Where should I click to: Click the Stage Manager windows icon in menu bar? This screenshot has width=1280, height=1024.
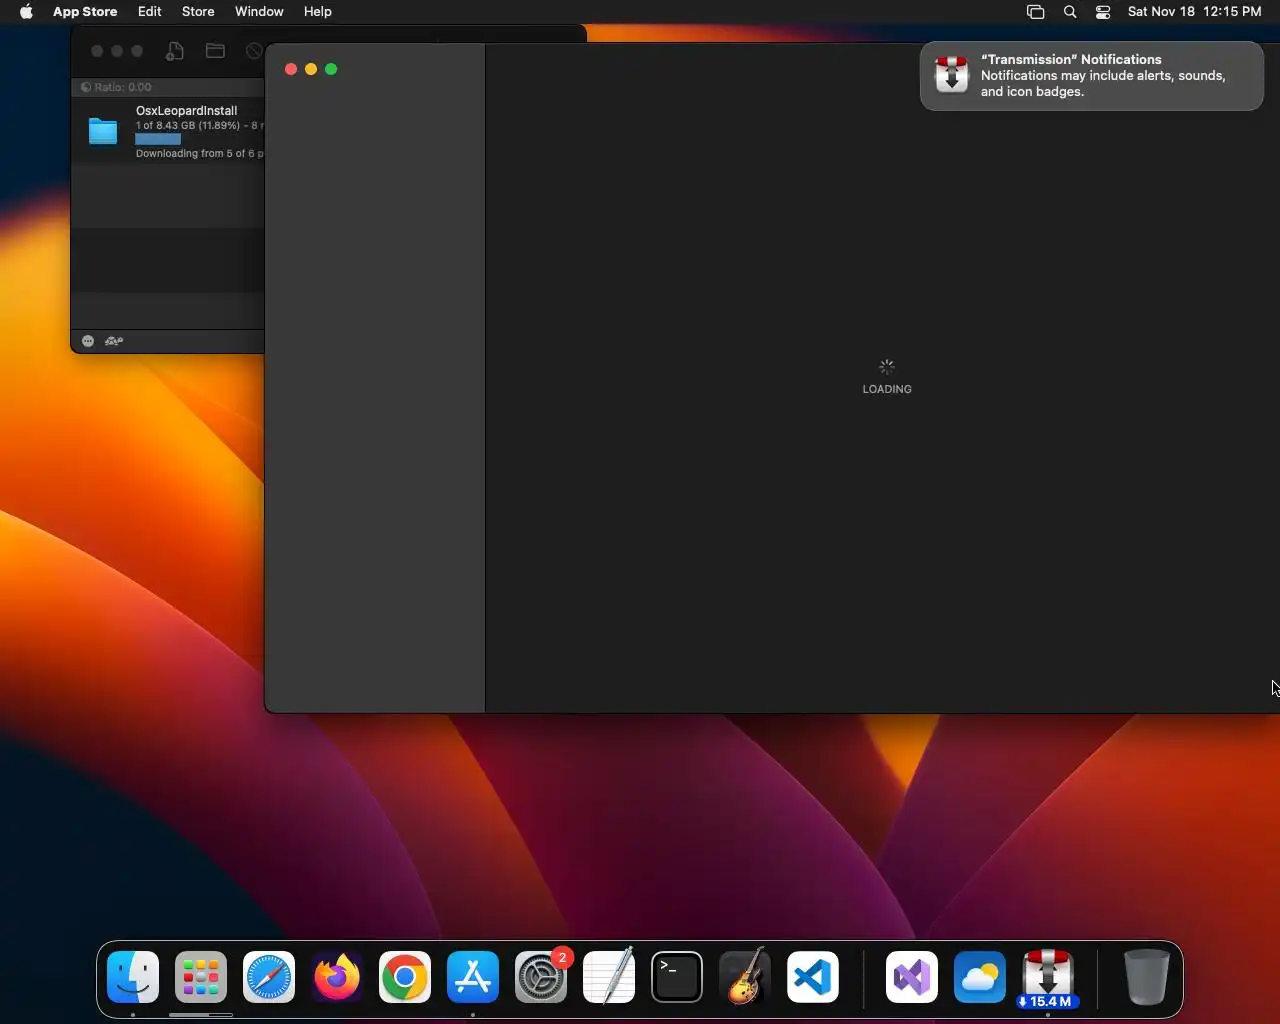tap(1036, 12)
